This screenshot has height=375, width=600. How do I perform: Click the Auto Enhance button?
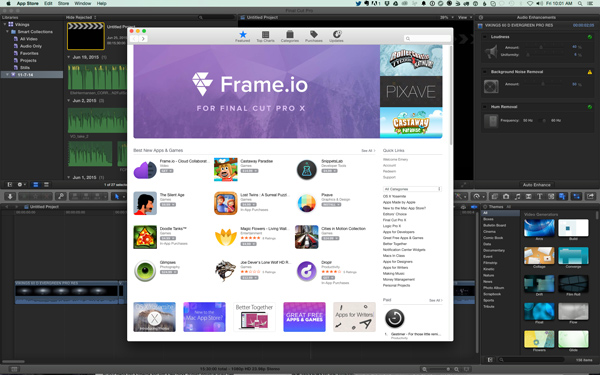[x=536, y=185]
